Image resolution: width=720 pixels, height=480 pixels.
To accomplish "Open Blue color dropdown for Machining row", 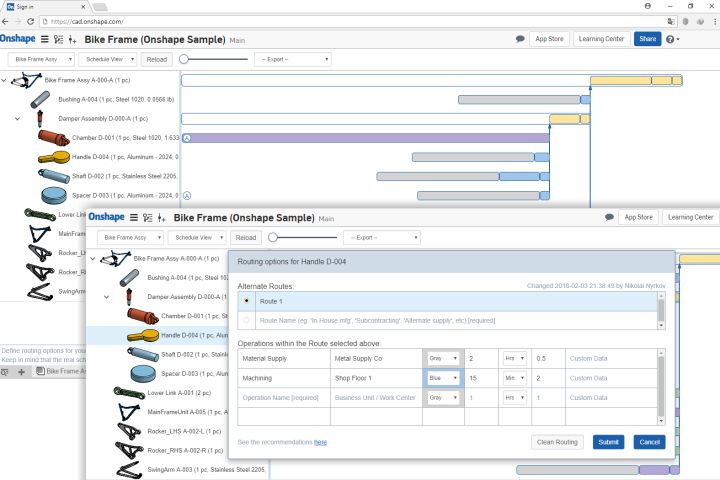I will (x=443, y=378).
